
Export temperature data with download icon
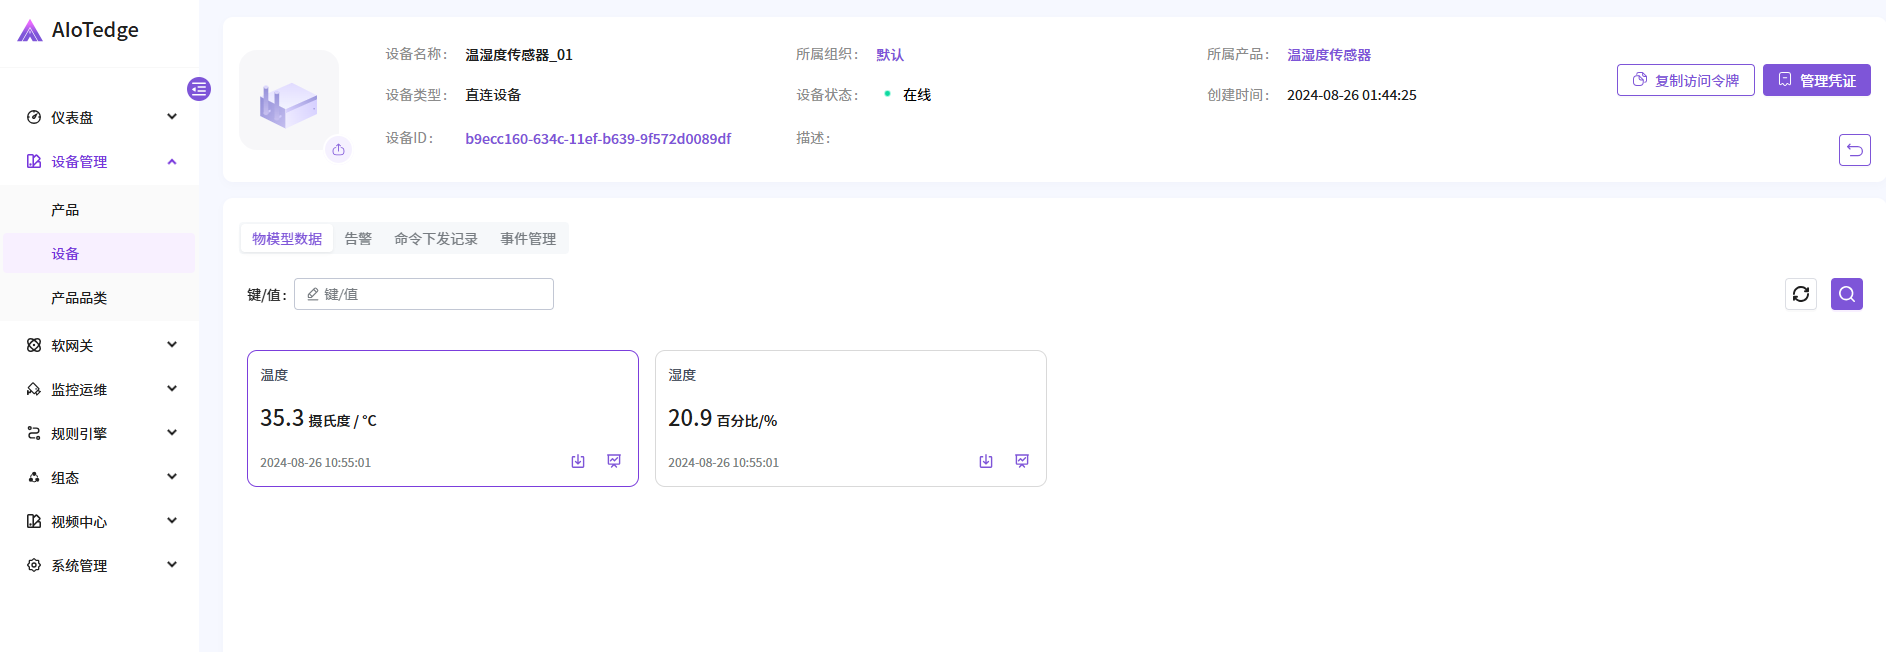click(x=578, y=461)
